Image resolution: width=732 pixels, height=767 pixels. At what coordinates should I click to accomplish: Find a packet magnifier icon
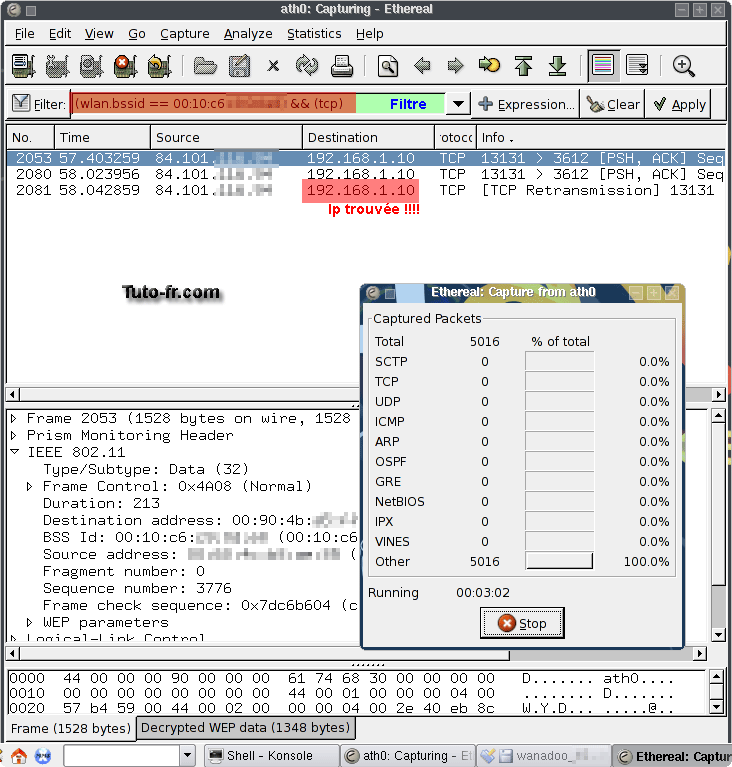(x=388, y=66)
